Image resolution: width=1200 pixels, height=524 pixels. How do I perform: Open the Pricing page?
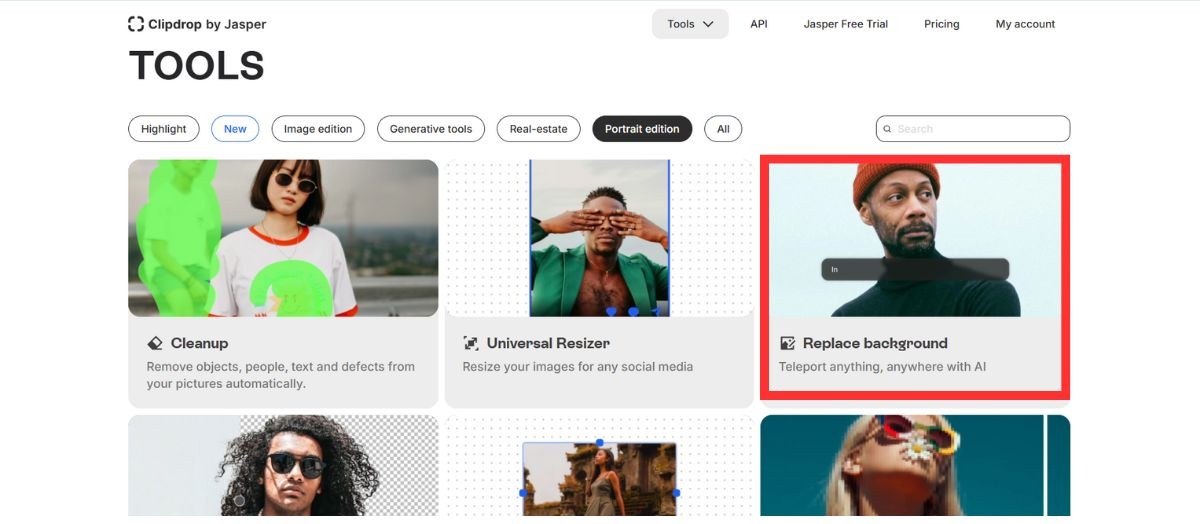pyautogui.click(x=941, y=24)
